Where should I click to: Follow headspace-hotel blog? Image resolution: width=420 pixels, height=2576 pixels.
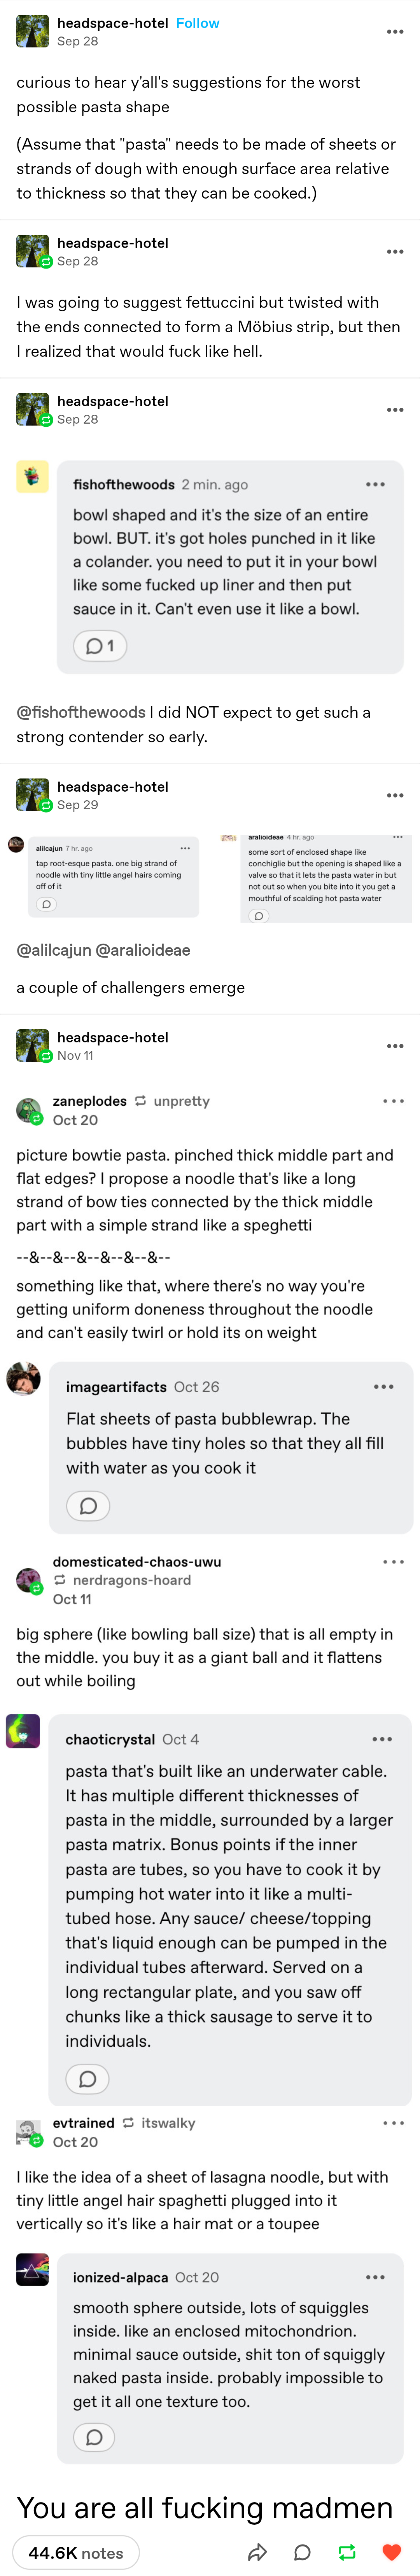pyautogui.click(x=197, y=23)
